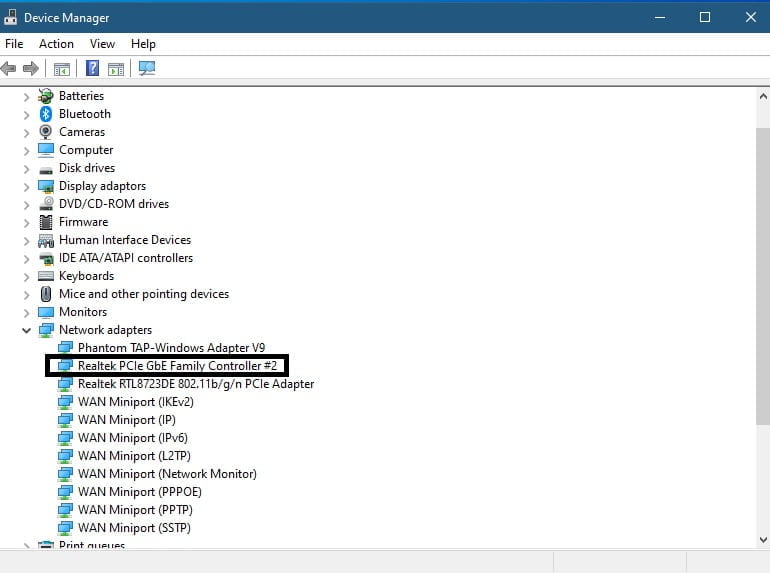Image resolution: width=770 pixels, height=573 pixels.
Task: Expand the Monitors category
Action: tap(27, 312)
